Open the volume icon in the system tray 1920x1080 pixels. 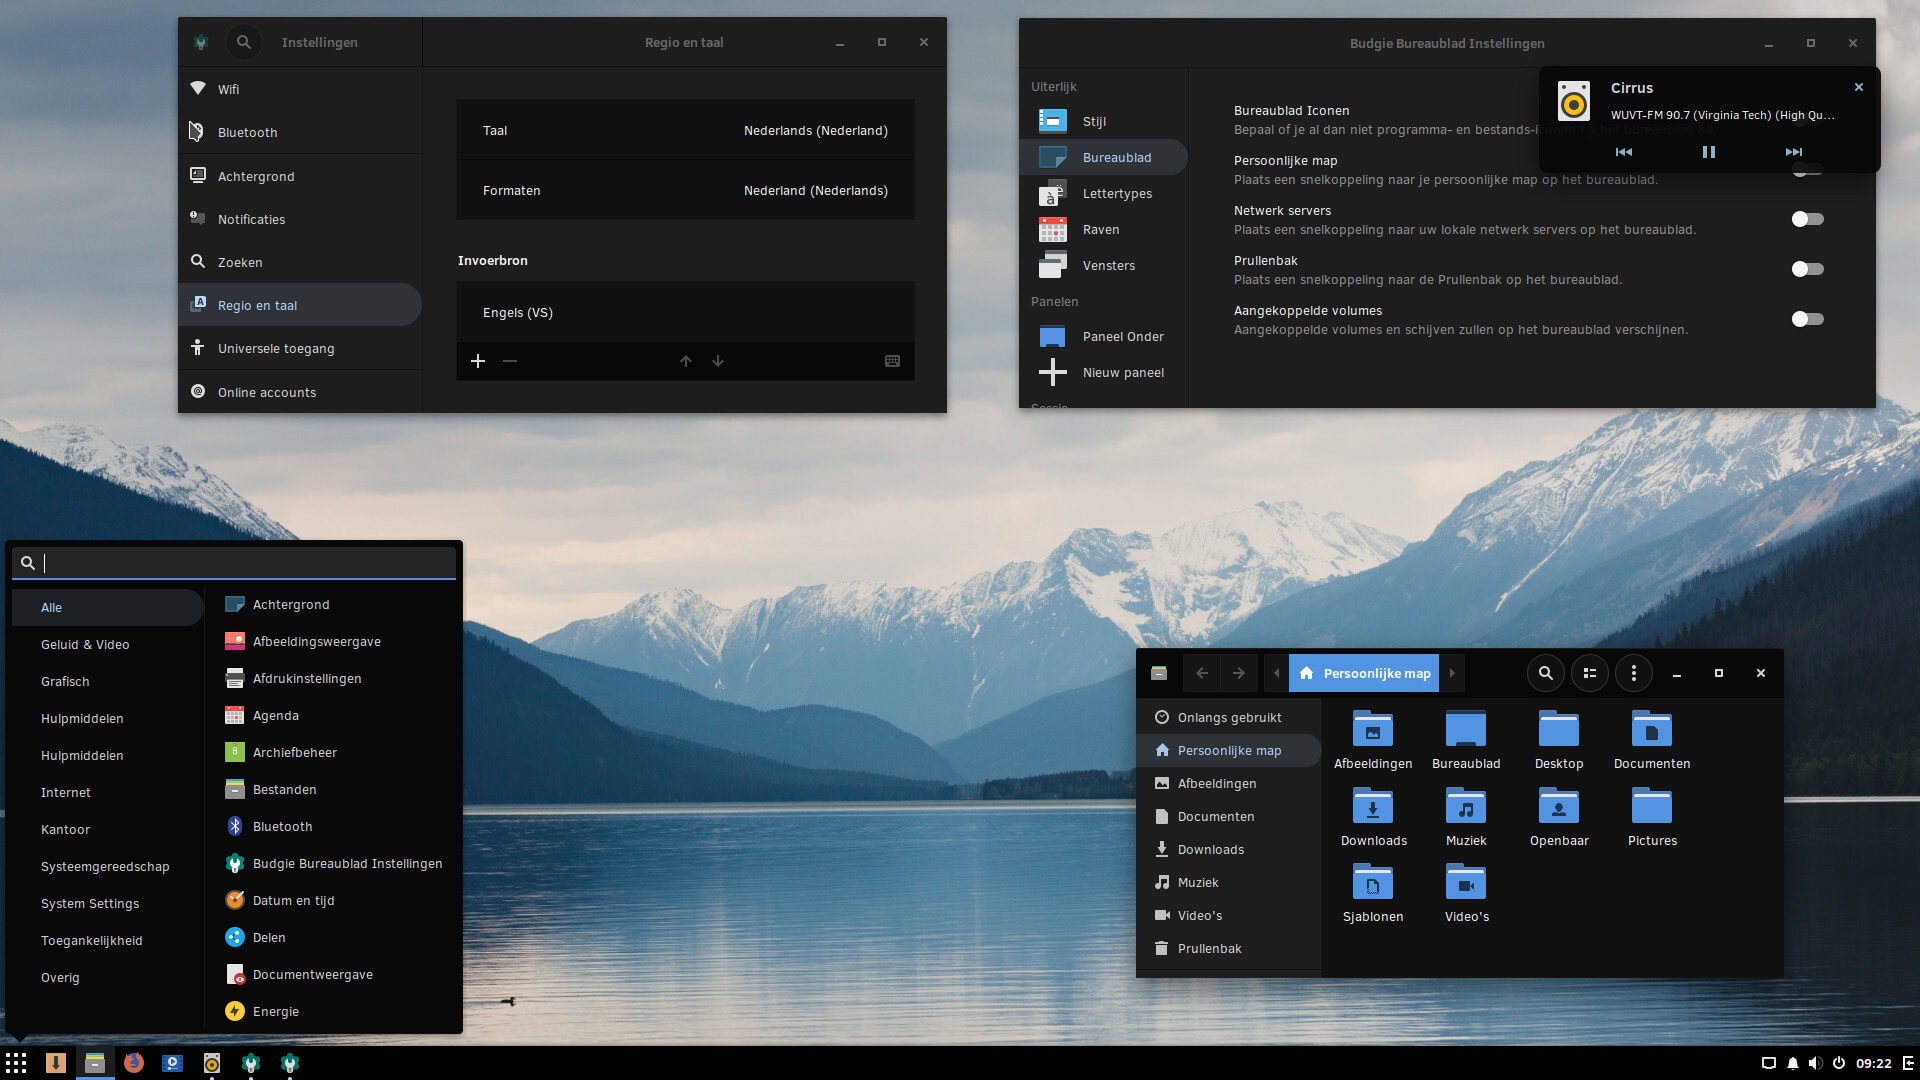(x=1815, y=1063)
